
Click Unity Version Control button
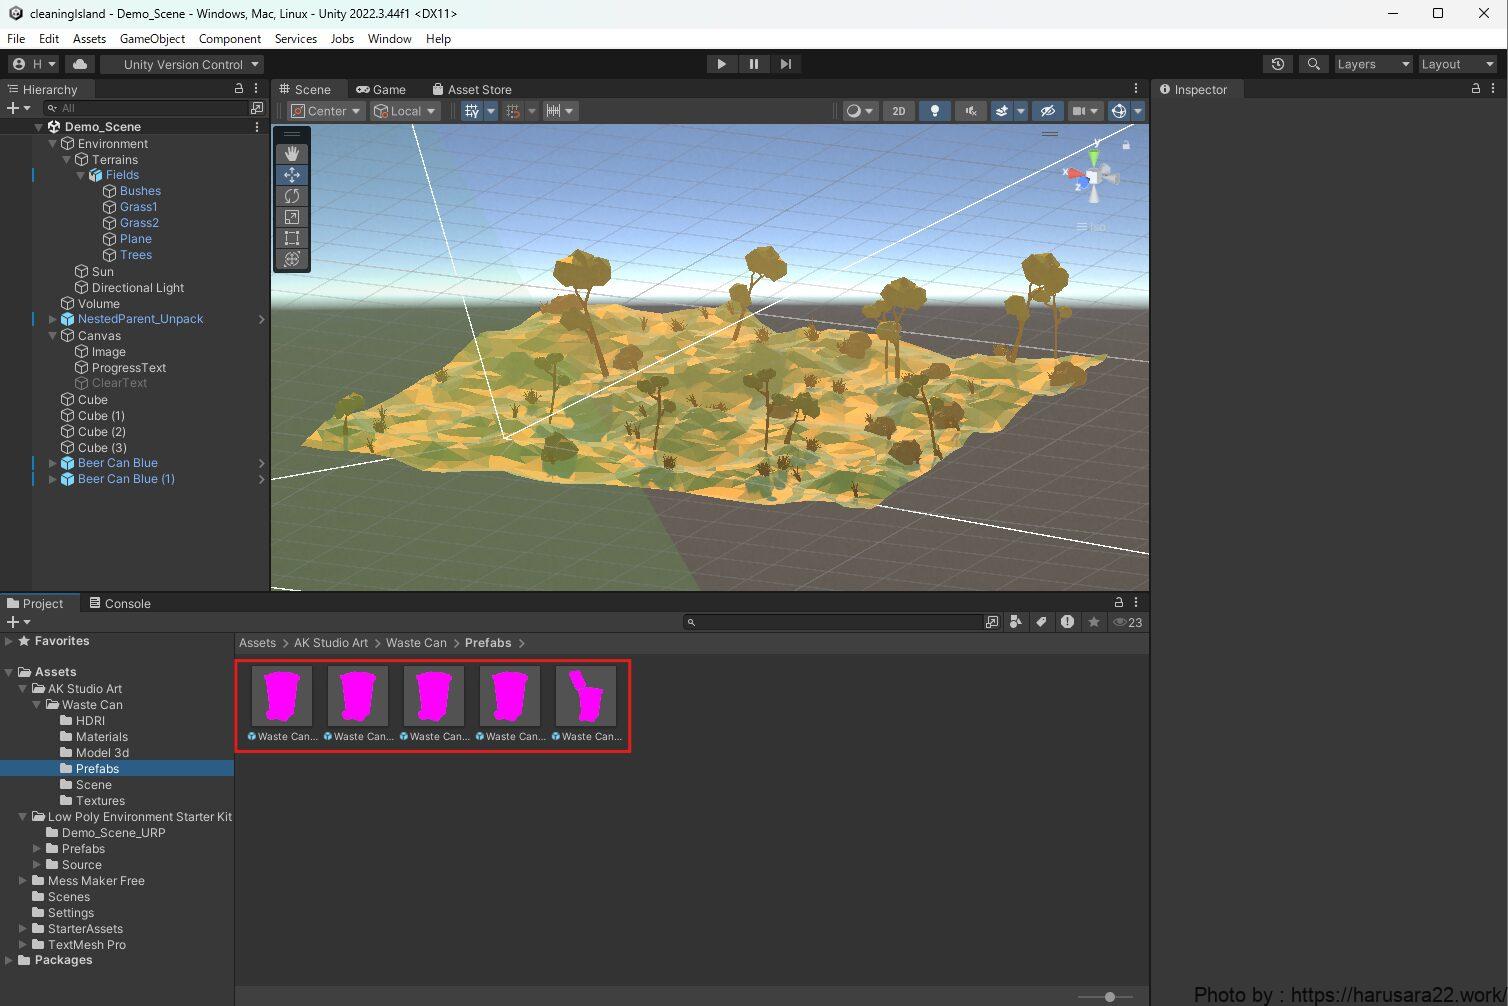click(x=183, y=64)
